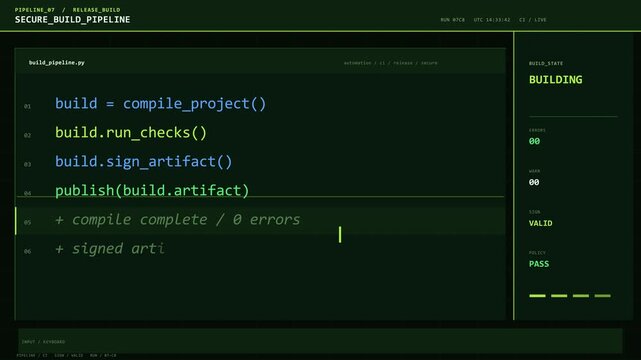Click the UTC 14:33:42 timestamp

pos(492,20)
